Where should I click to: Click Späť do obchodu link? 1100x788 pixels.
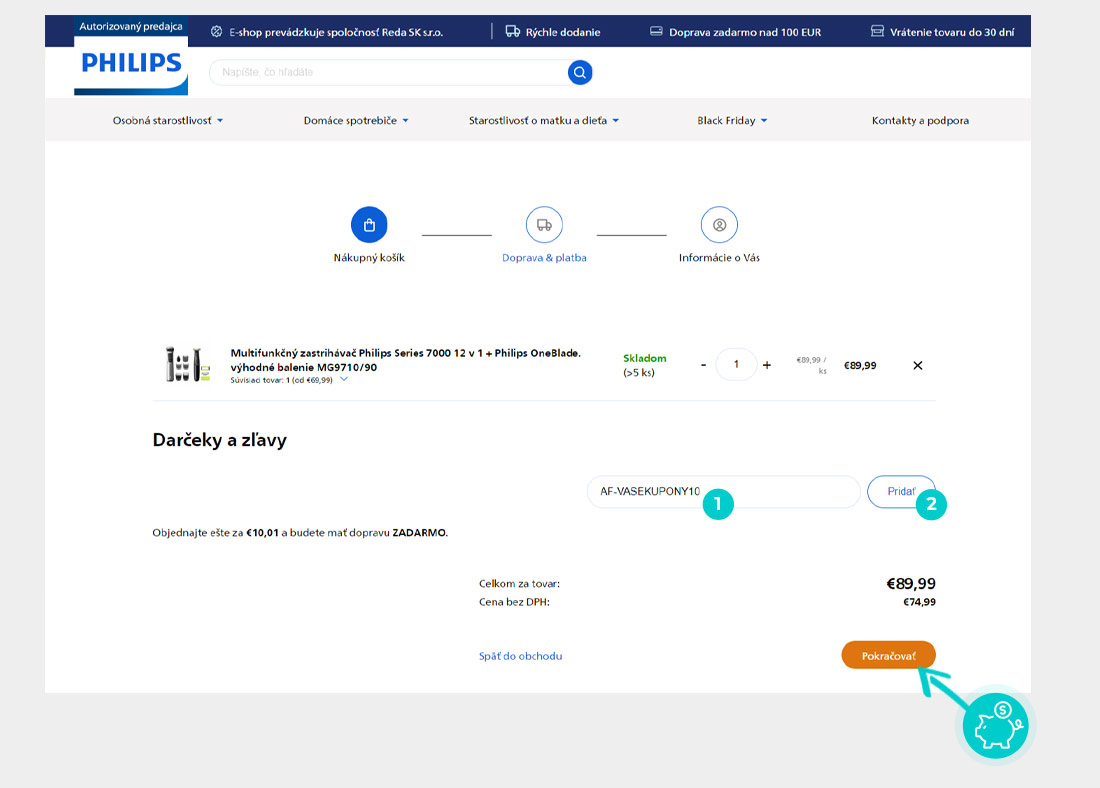[521, 656]
